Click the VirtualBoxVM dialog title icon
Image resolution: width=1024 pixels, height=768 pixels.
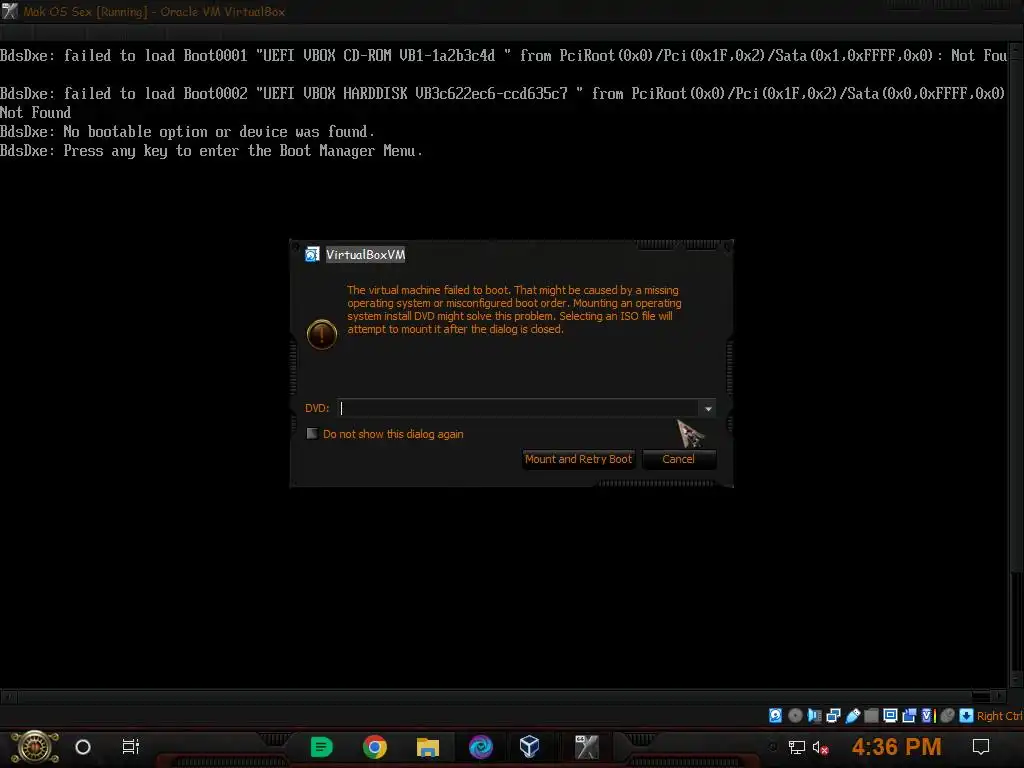tap(312, 255)
